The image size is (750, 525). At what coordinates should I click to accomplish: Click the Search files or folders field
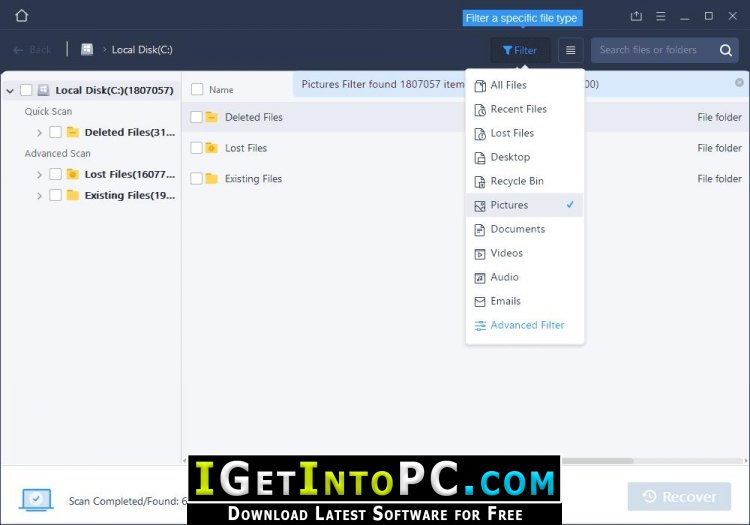click(x=655, y=50)
